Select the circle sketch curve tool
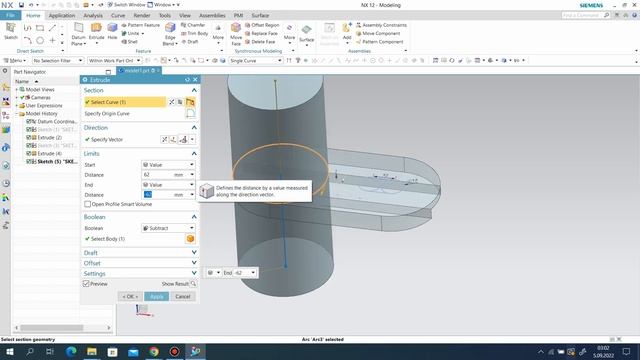 pos(40,40)
